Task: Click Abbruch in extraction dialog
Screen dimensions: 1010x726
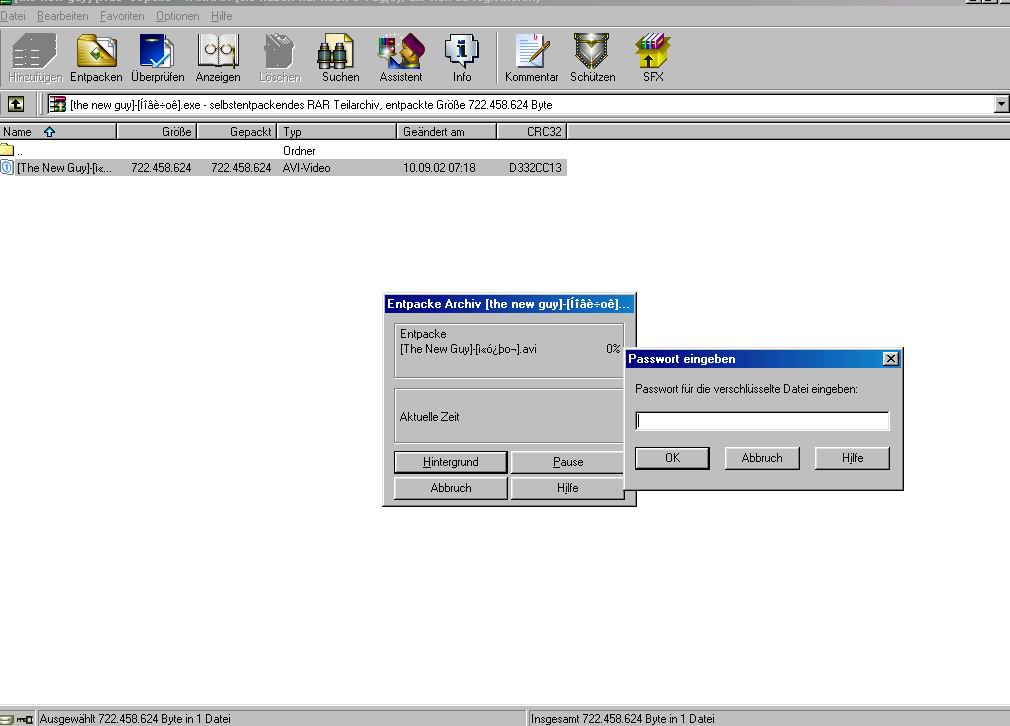Action: pos(450,488)
